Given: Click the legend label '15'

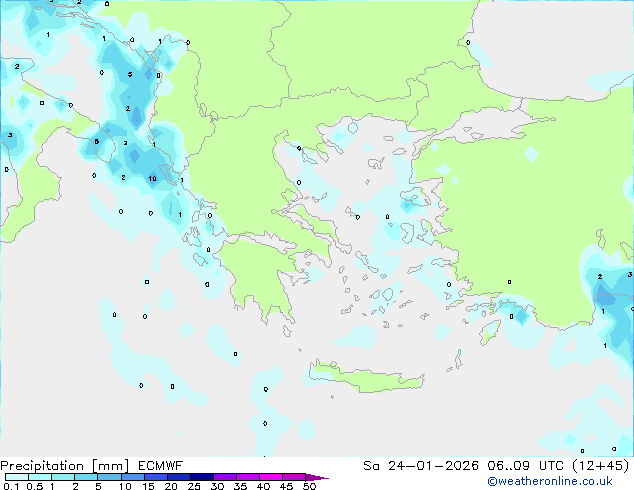Looking at the screenshot, I should 148,486.
